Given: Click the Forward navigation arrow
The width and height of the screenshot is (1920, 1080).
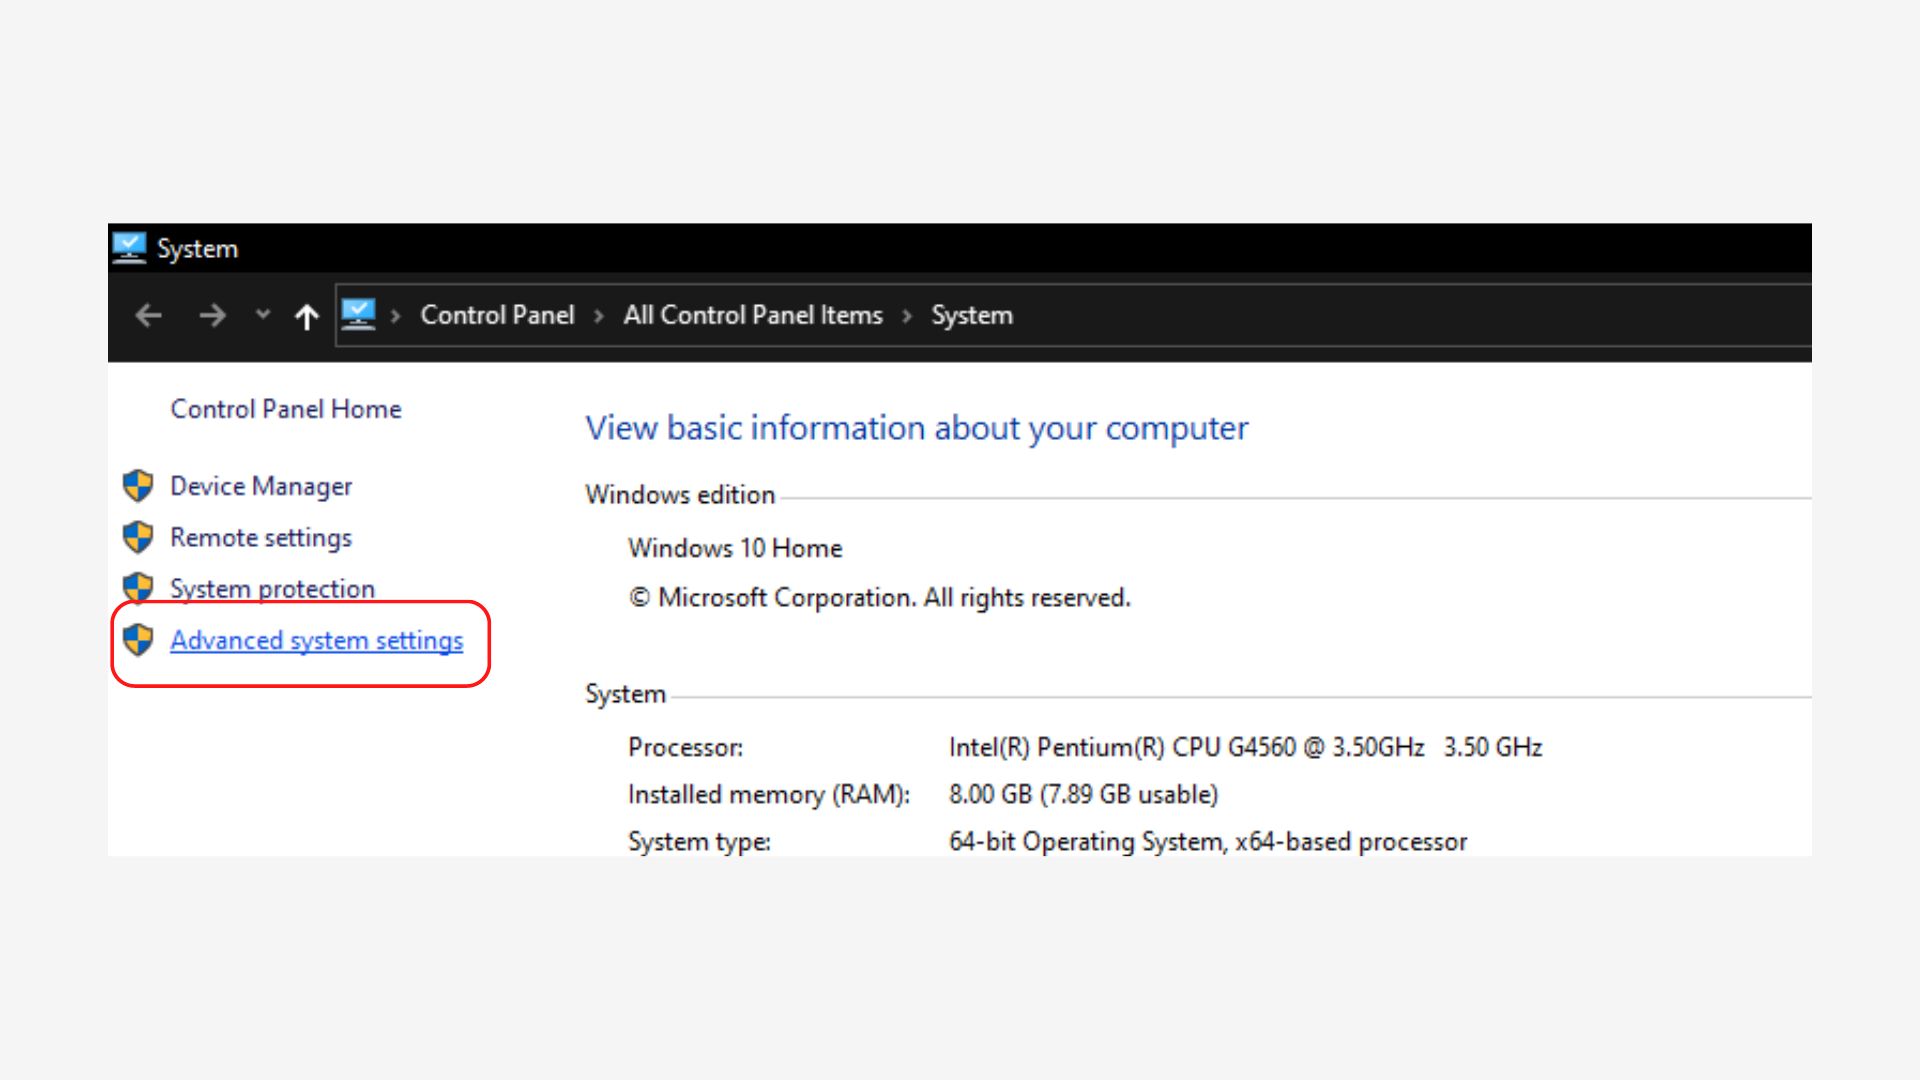Looking at the screenshot, I should click(x=212, y=316).
